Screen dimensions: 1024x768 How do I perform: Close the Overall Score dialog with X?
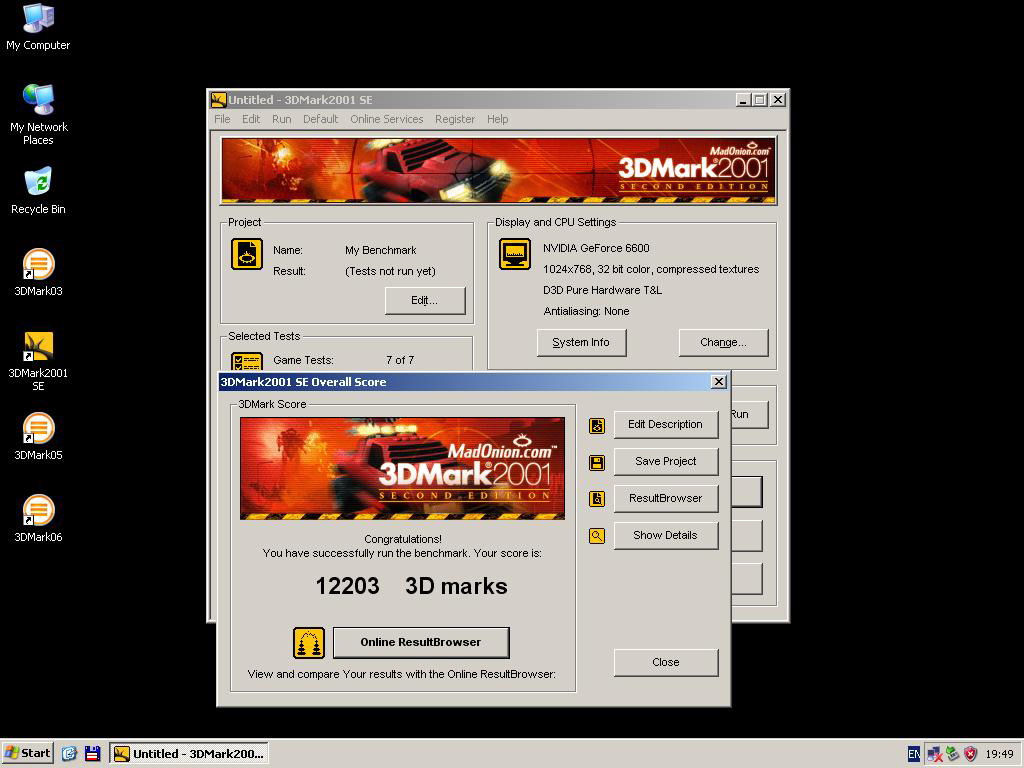coord(718,382)
